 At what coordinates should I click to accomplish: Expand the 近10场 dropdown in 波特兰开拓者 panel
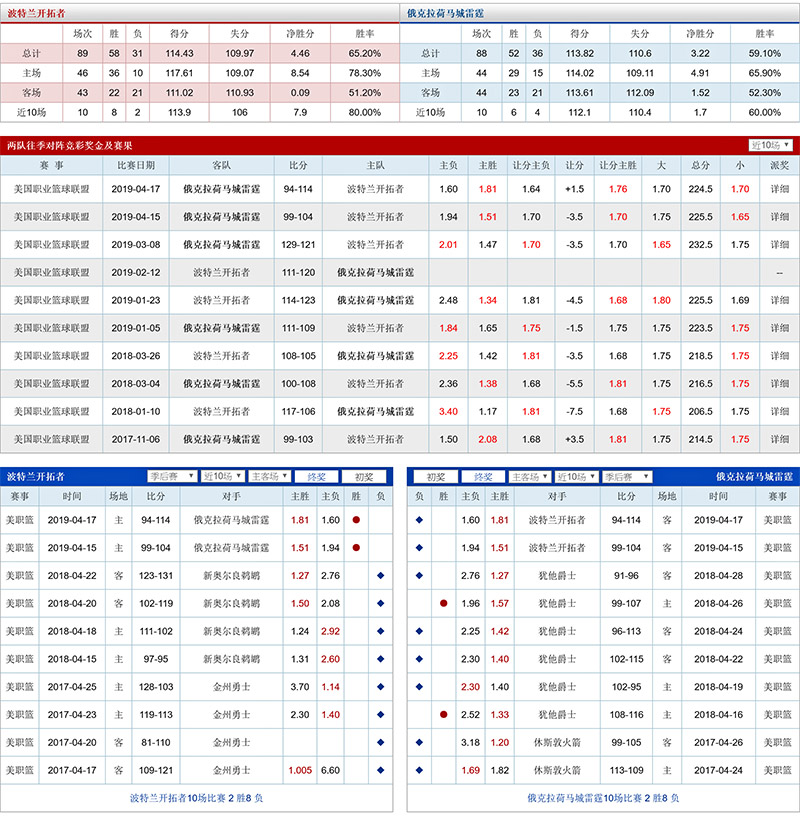tap(223, 476)
